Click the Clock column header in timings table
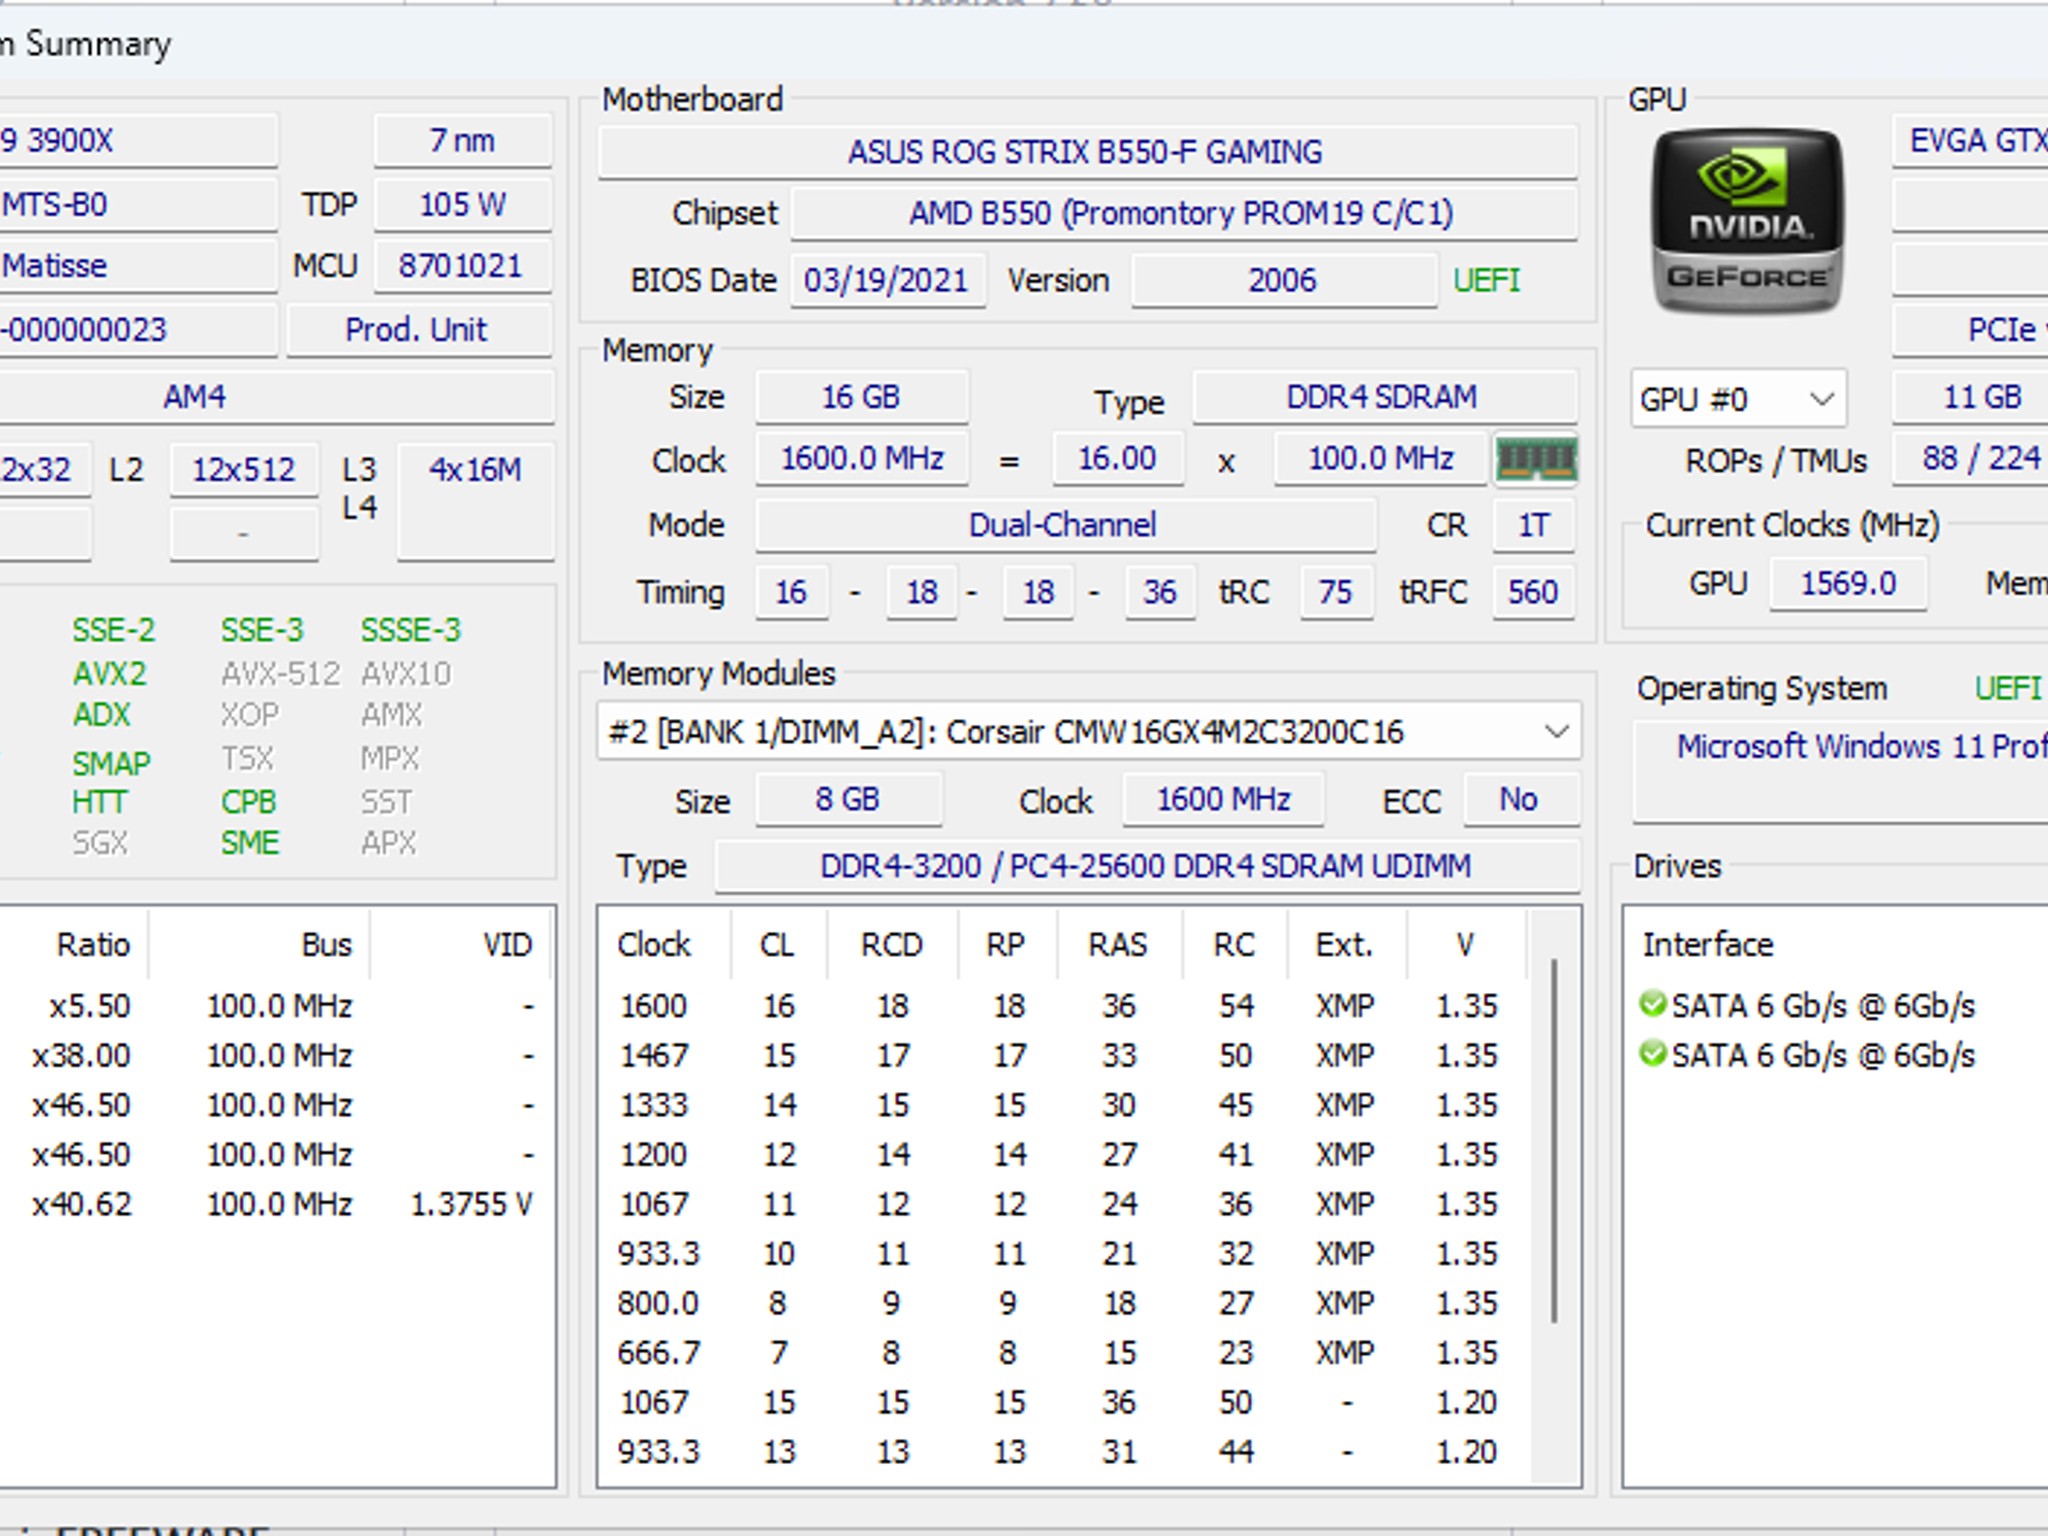2048x1536 pixels. [x=655, y=944]
